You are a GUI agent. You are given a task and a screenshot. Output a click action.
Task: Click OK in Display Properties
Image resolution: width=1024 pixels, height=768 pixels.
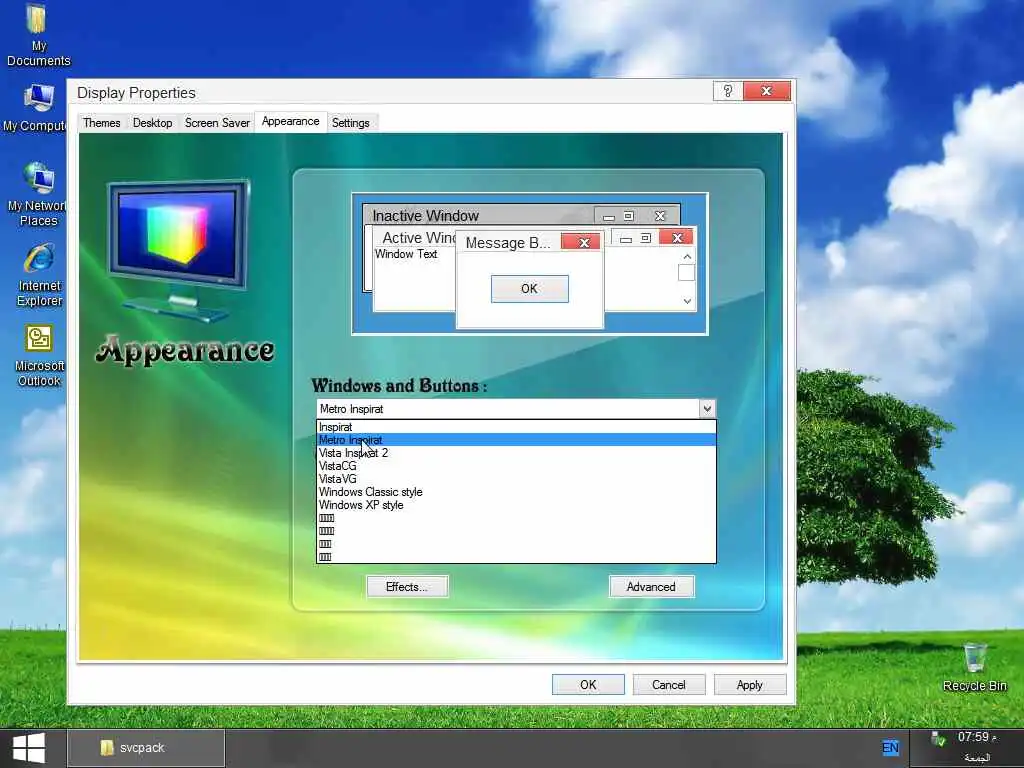588,684
